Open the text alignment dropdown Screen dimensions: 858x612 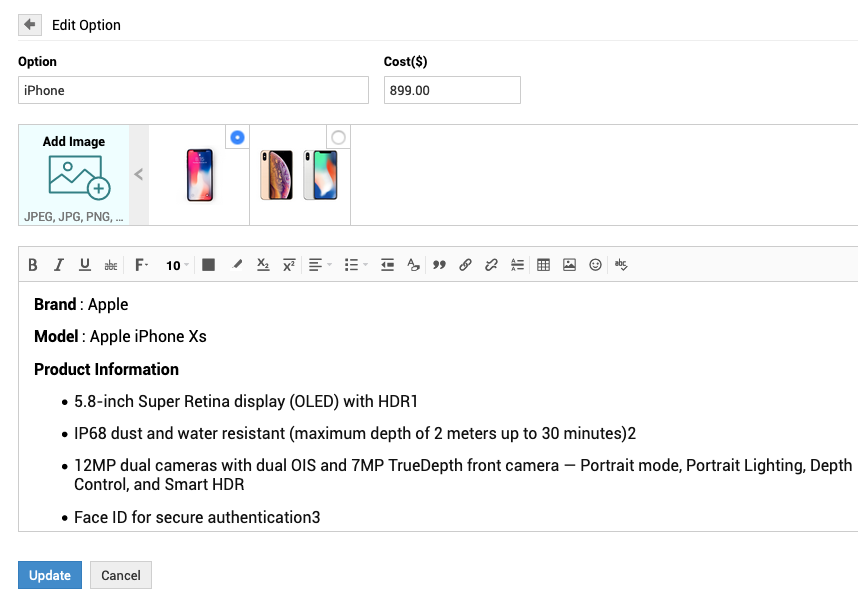coord(320,265)
